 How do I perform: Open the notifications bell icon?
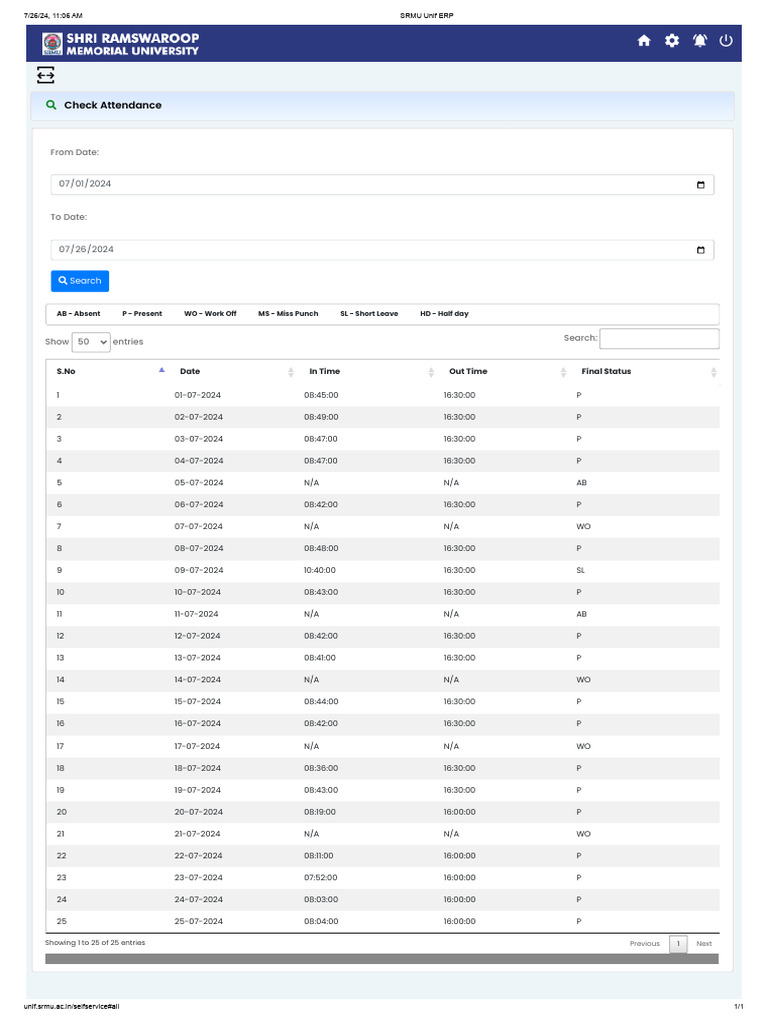700,40
